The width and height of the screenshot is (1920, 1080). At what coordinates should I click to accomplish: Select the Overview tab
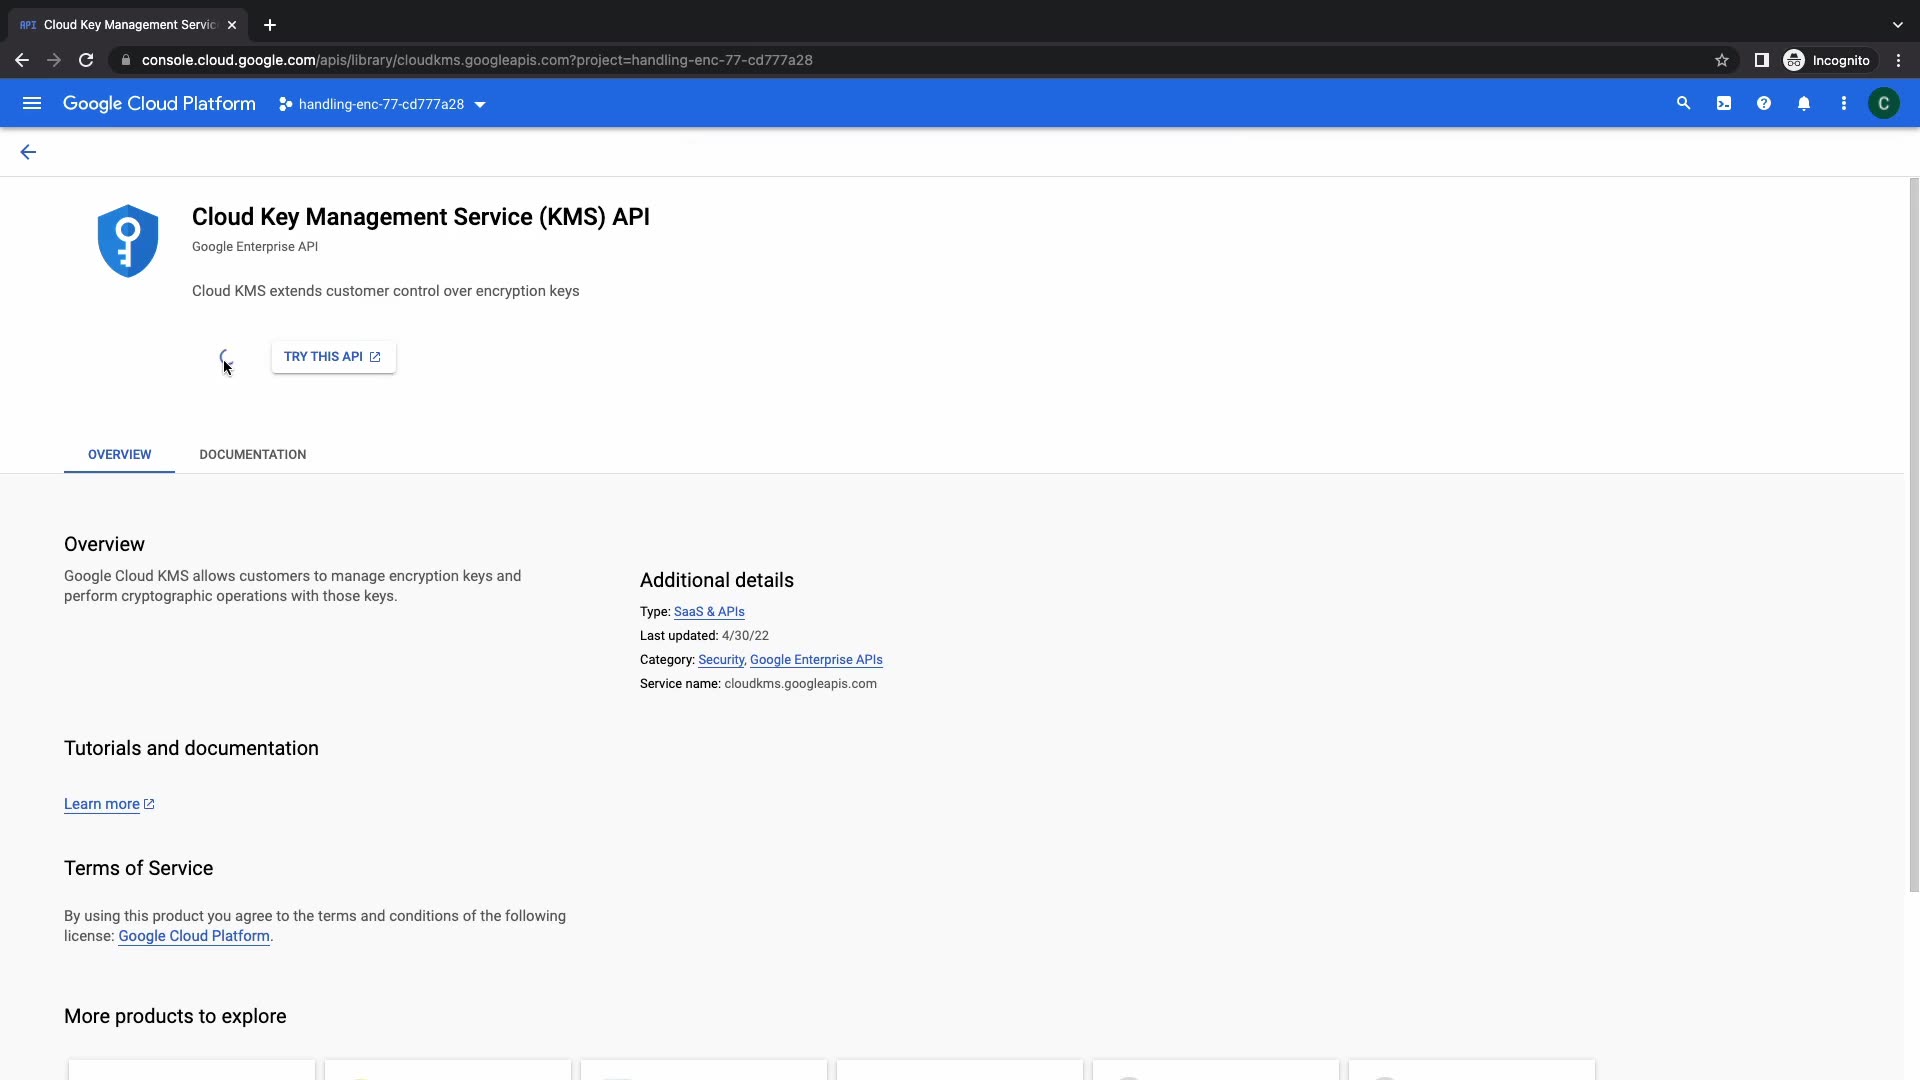(x=119, y=455)
